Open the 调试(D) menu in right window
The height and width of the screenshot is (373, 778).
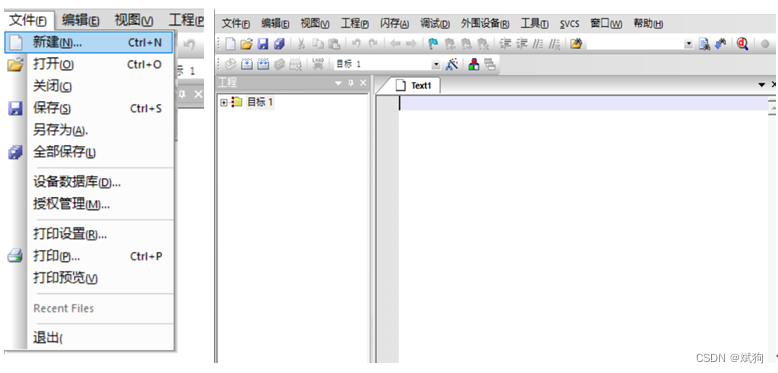(435, 24)
